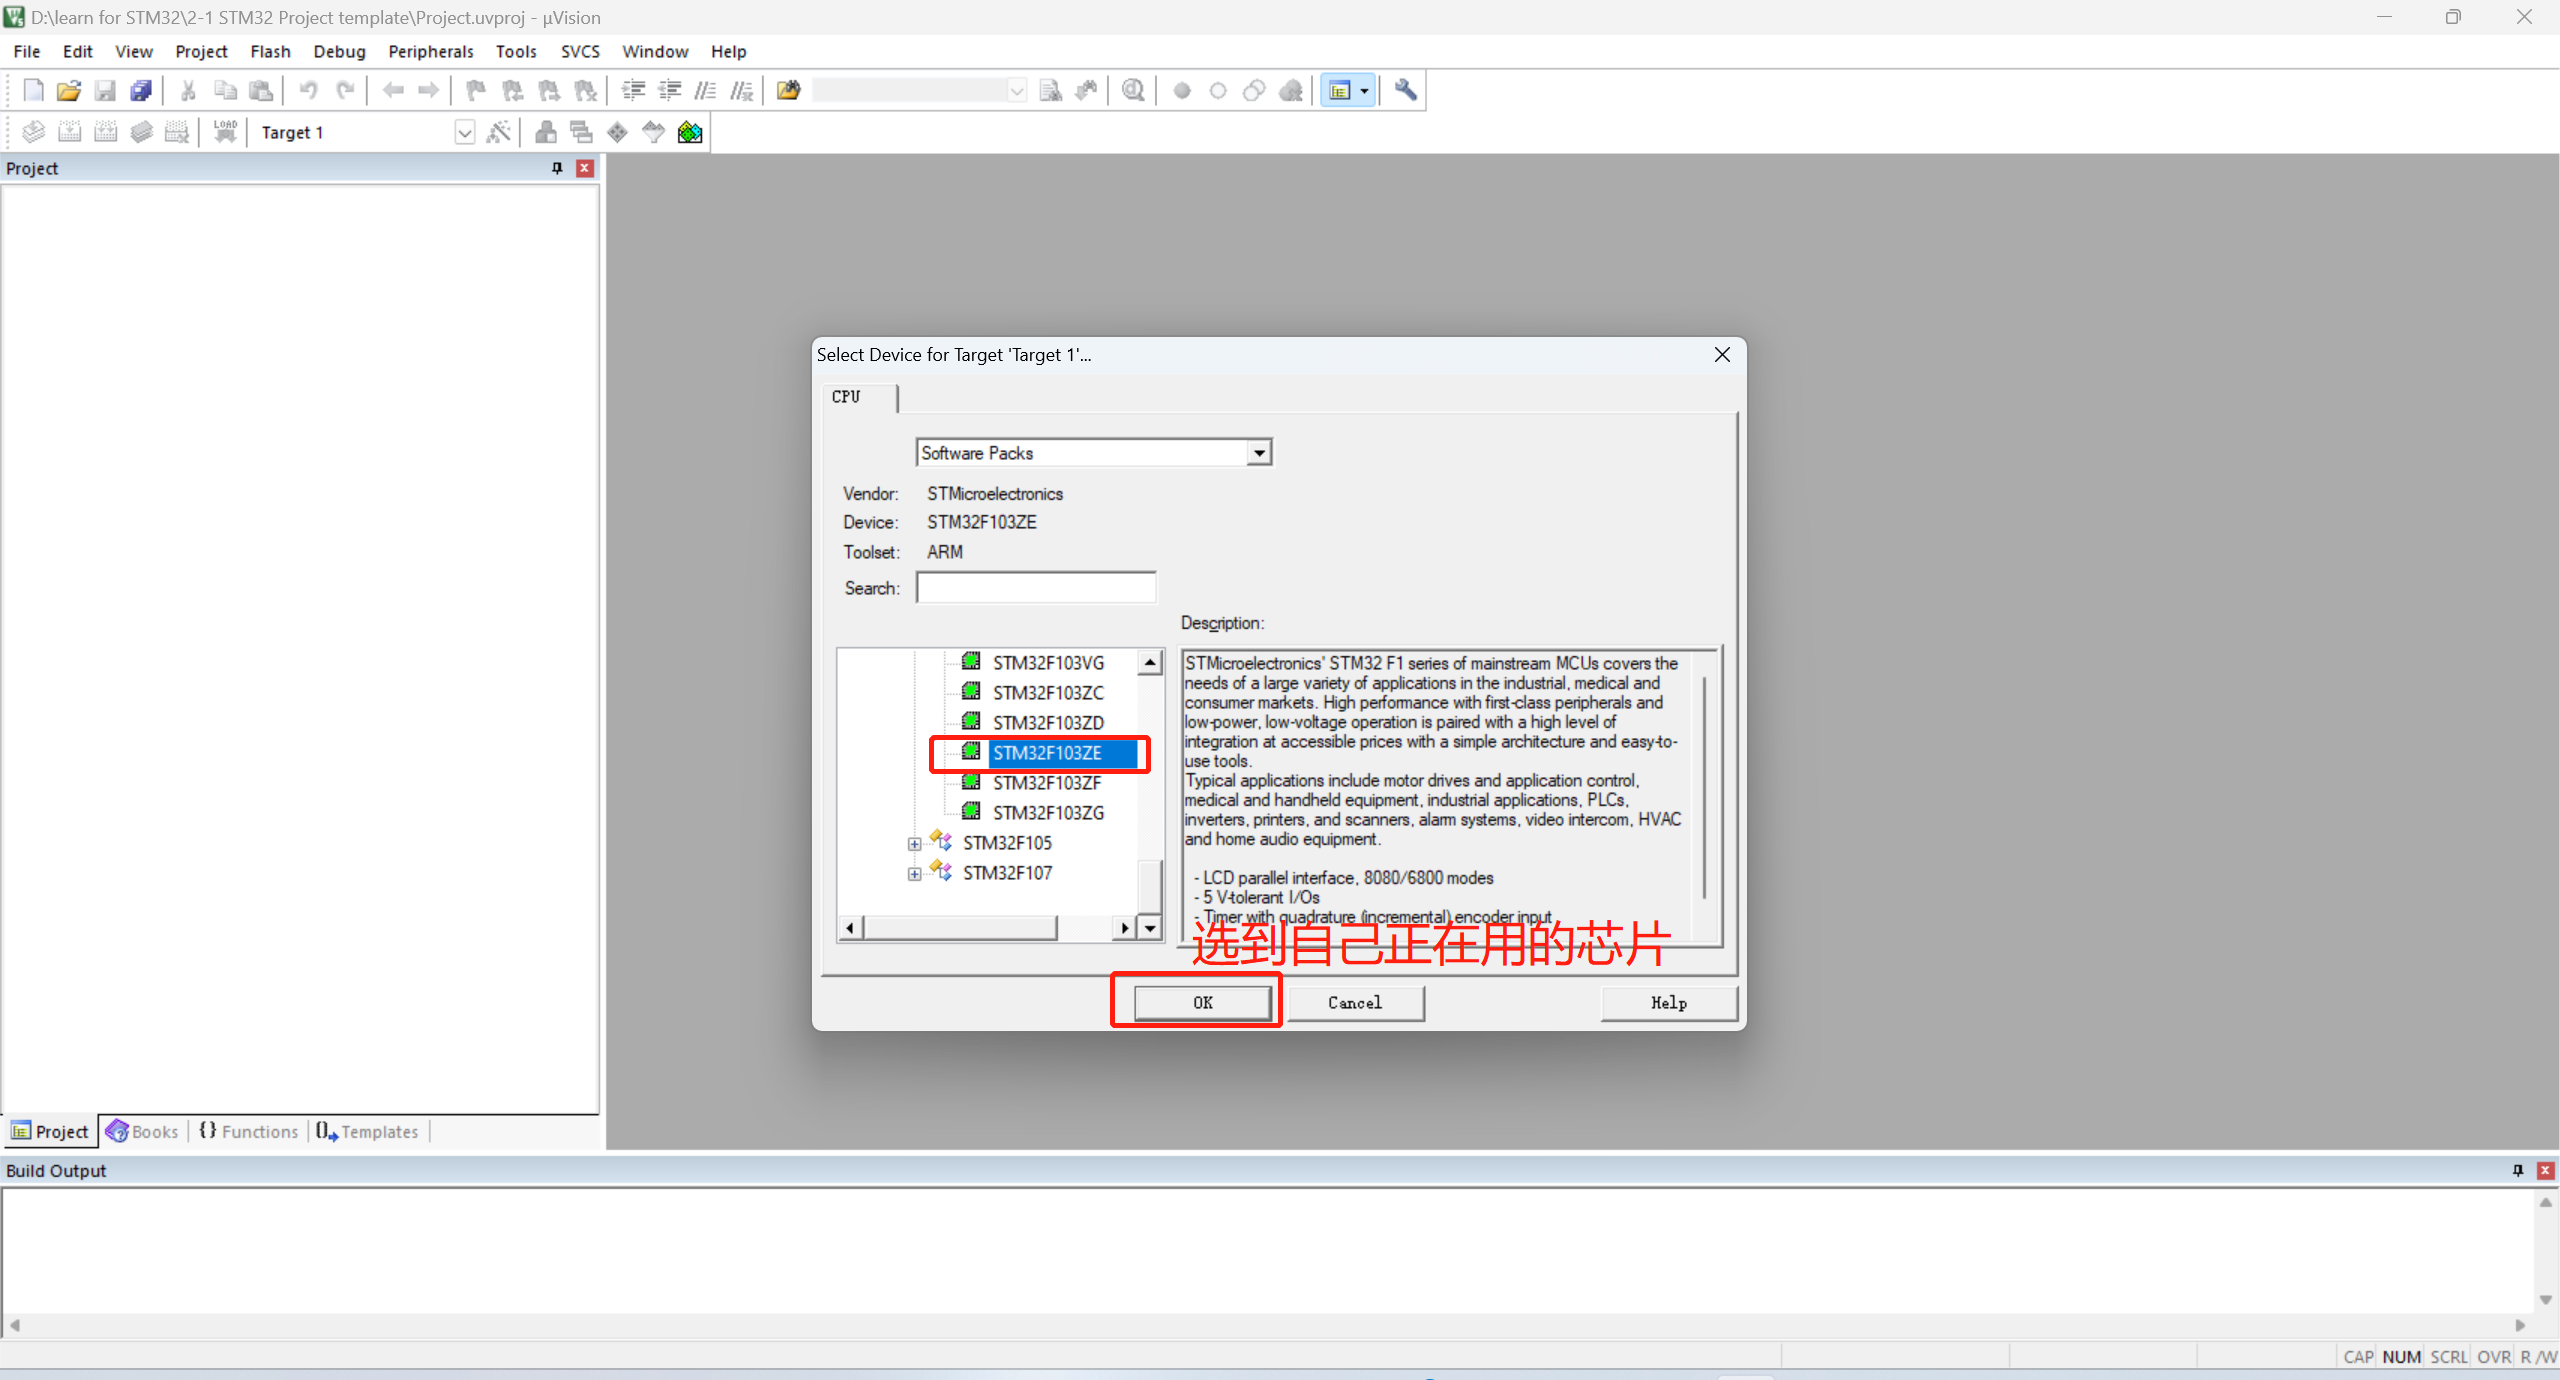
Task: Click the New file toolbar icon
Action: [33, 91]
